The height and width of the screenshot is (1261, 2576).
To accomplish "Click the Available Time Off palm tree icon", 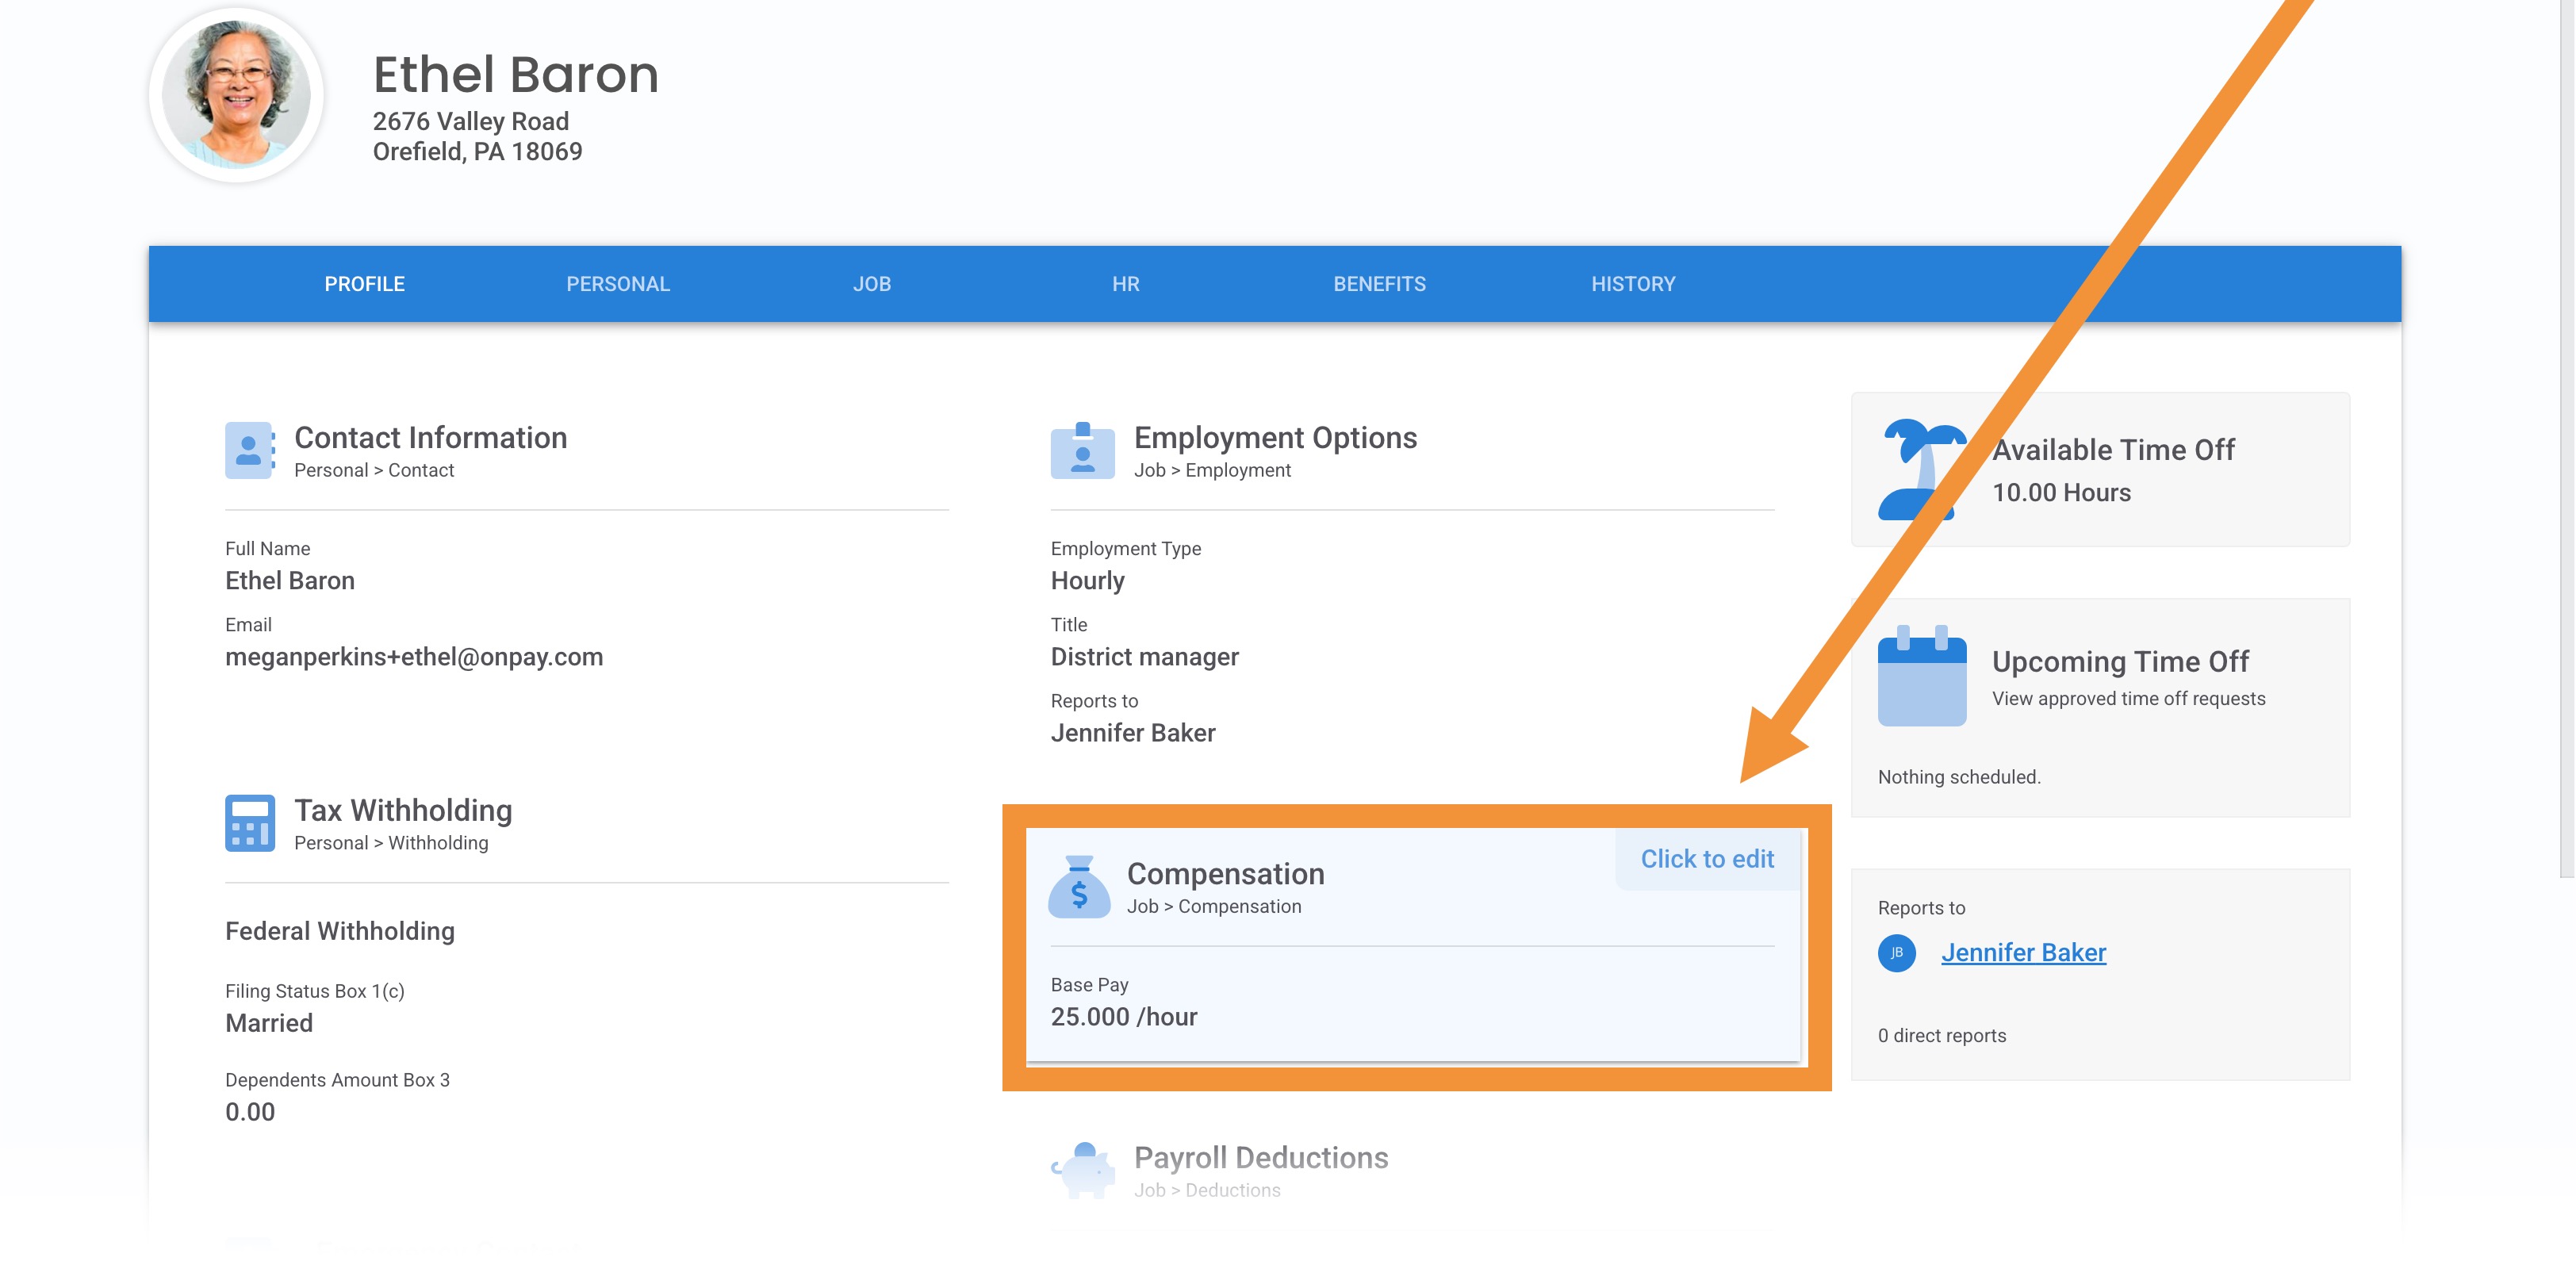I will point(1922,469).
